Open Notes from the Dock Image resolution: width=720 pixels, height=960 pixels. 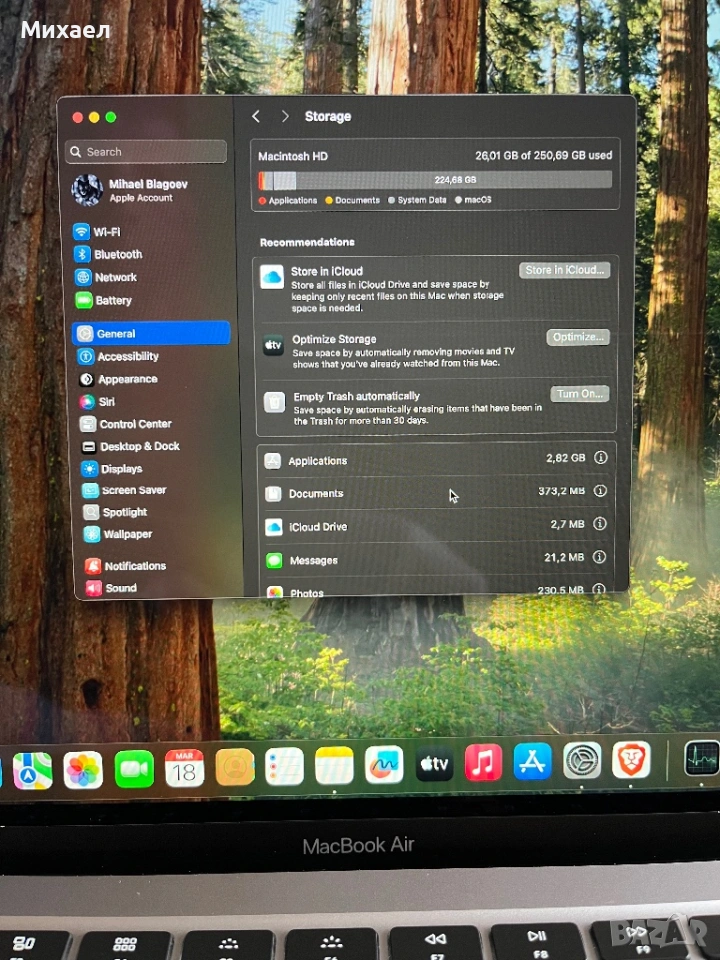334,765
